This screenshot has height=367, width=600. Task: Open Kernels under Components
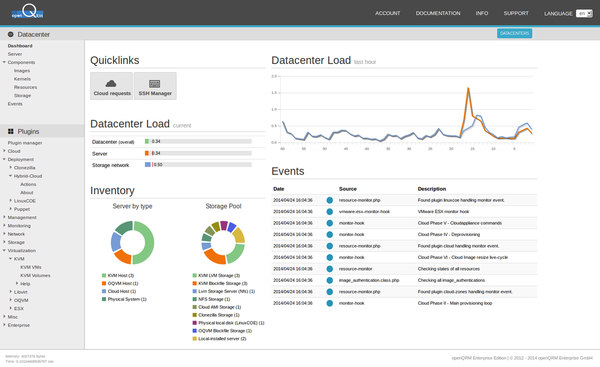coord(22,79)
